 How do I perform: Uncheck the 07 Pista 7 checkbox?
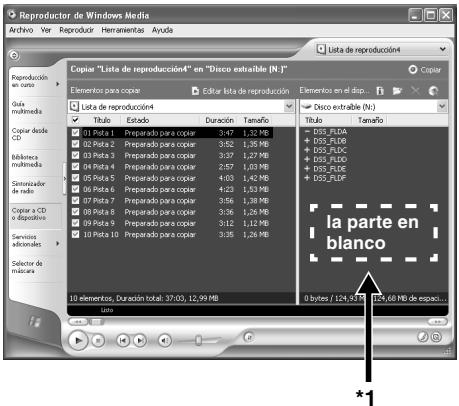[x=76, y=201]
